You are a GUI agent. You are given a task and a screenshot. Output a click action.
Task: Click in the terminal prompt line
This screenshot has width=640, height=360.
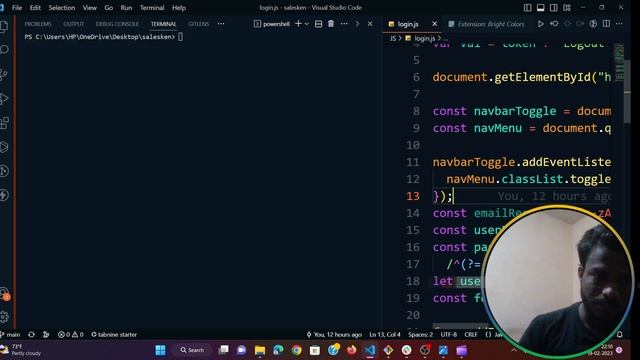(x=104, y=37)
